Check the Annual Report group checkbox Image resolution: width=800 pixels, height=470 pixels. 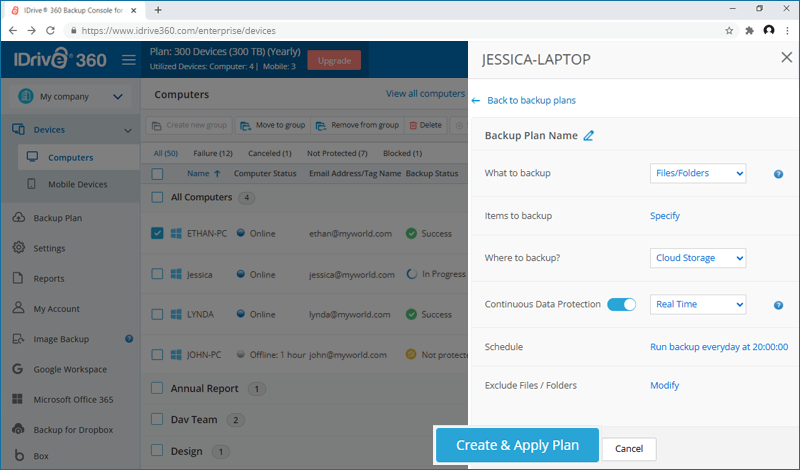(x=157, y=388)
